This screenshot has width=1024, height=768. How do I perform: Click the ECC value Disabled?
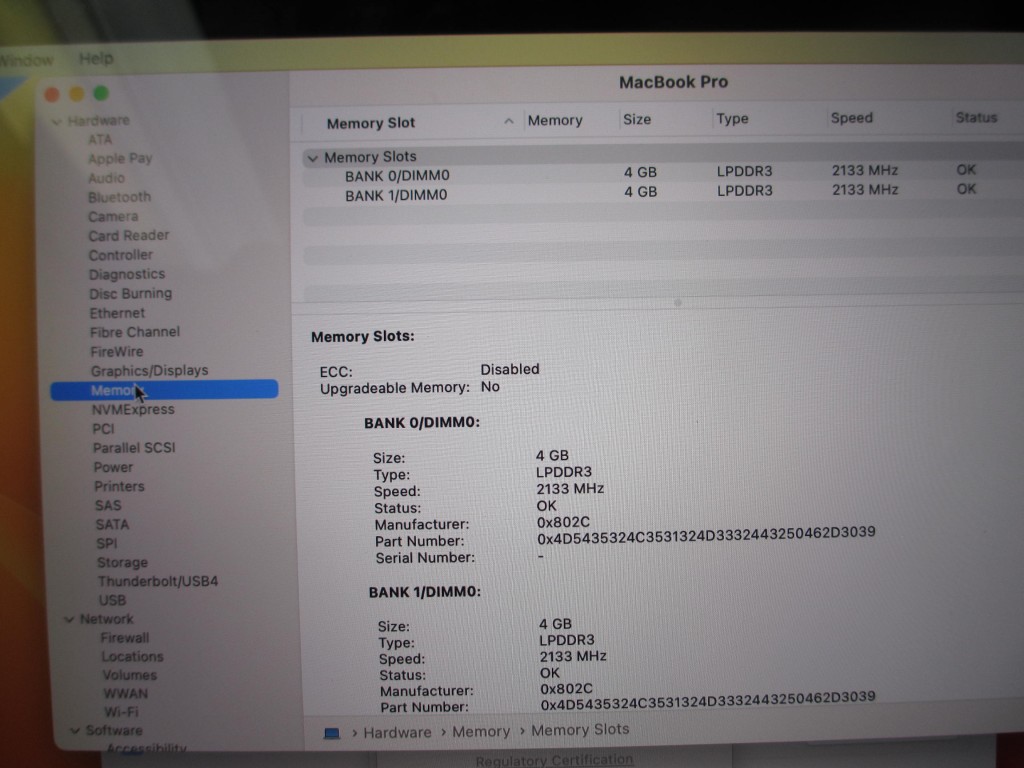[x=510, y=369]
